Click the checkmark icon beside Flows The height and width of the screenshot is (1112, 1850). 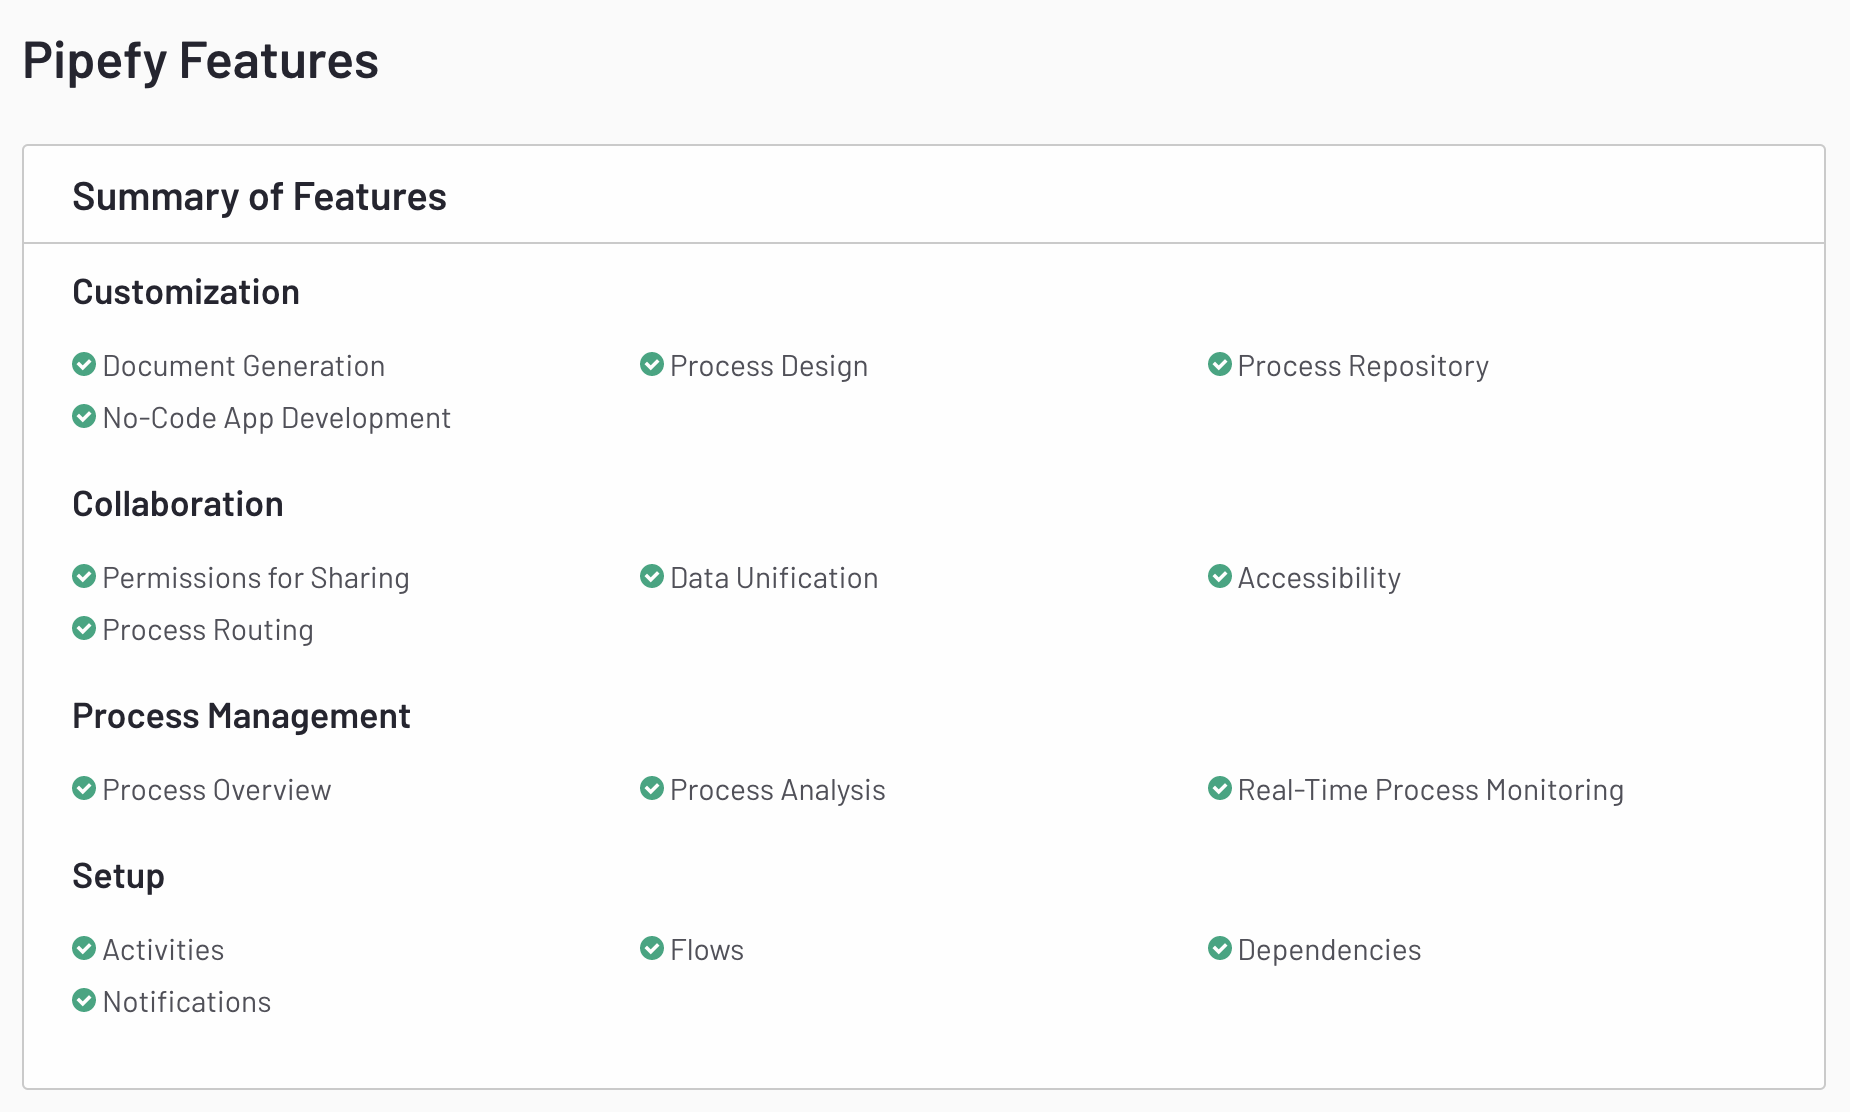click(652, 949)
